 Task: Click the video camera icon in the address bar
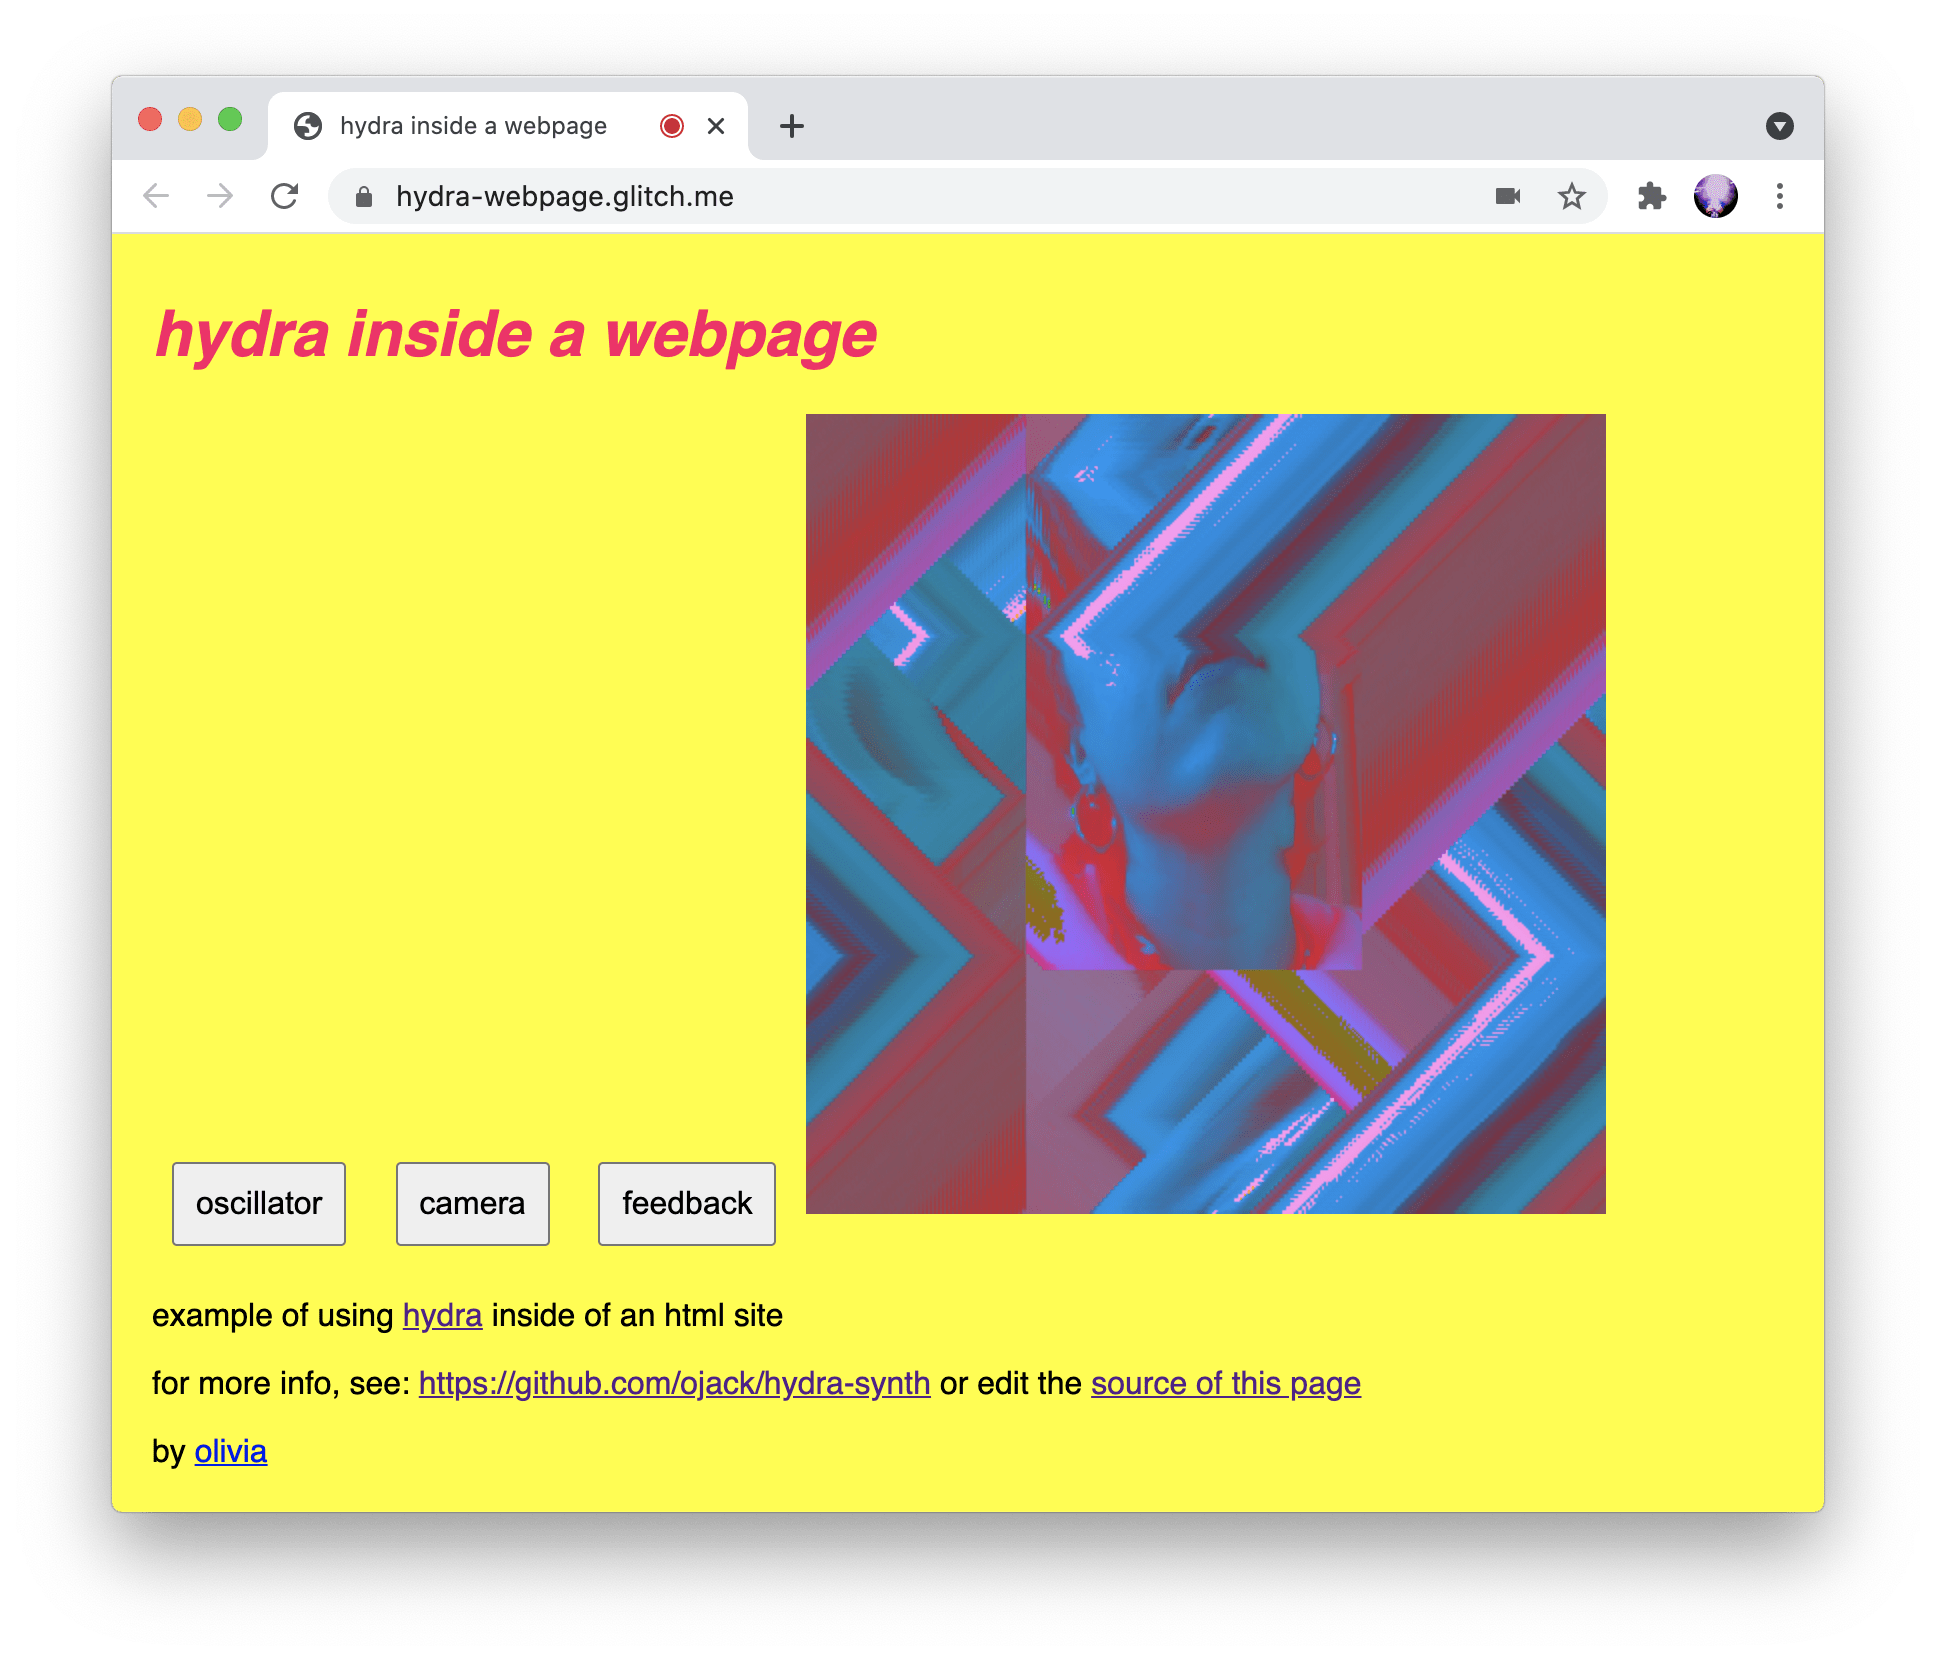tap(1506, 196)
